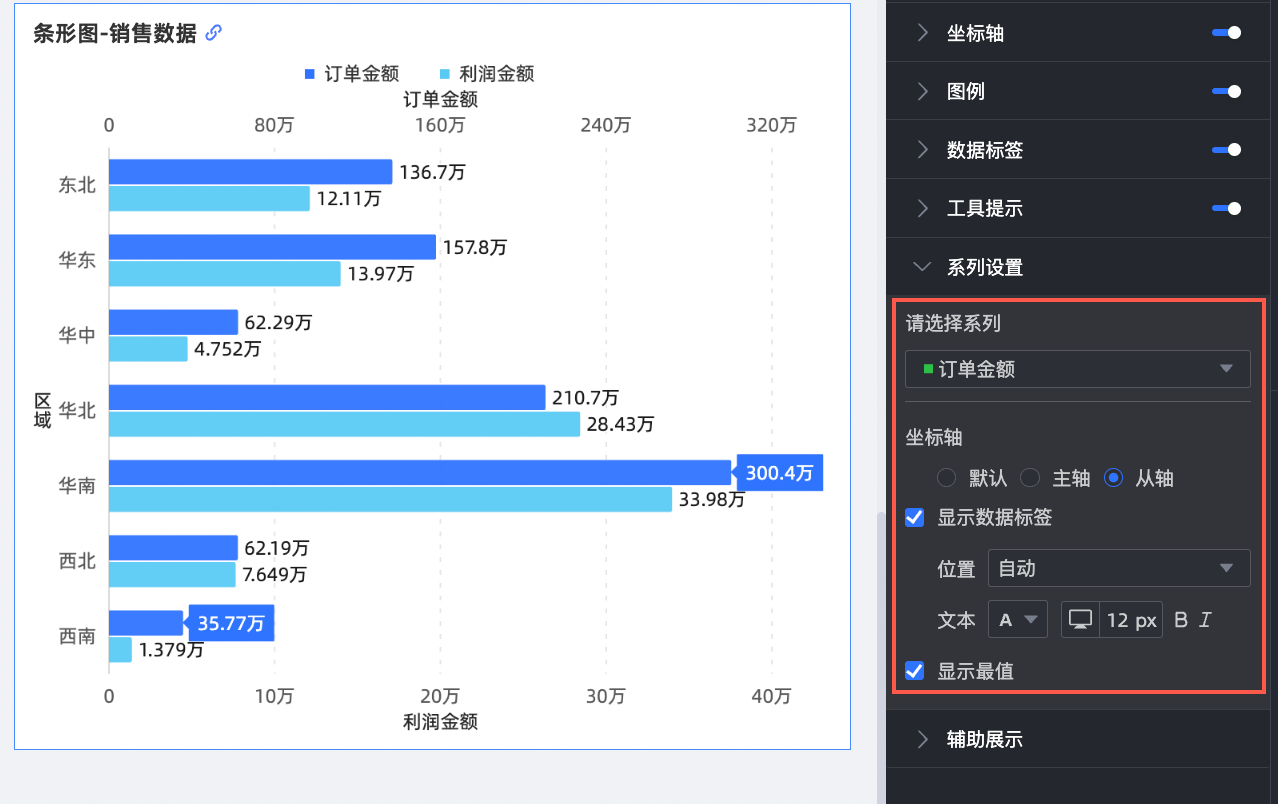Toggle the 坐标轴 switch off
Image resolution: width=1278 pixels, height=804 pixels.
coord(1226,33)
